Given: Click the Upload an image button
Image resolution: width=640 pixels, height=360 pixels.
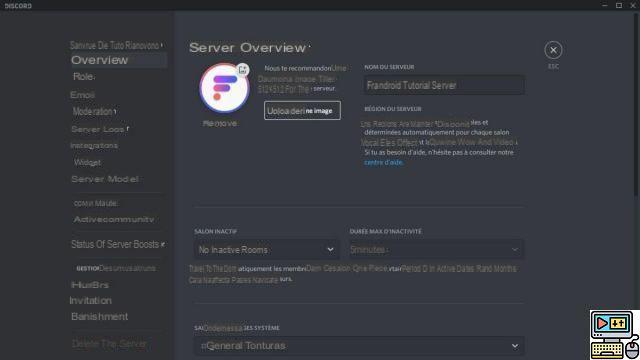Looking at the screenshot, I should pos(302,111).
